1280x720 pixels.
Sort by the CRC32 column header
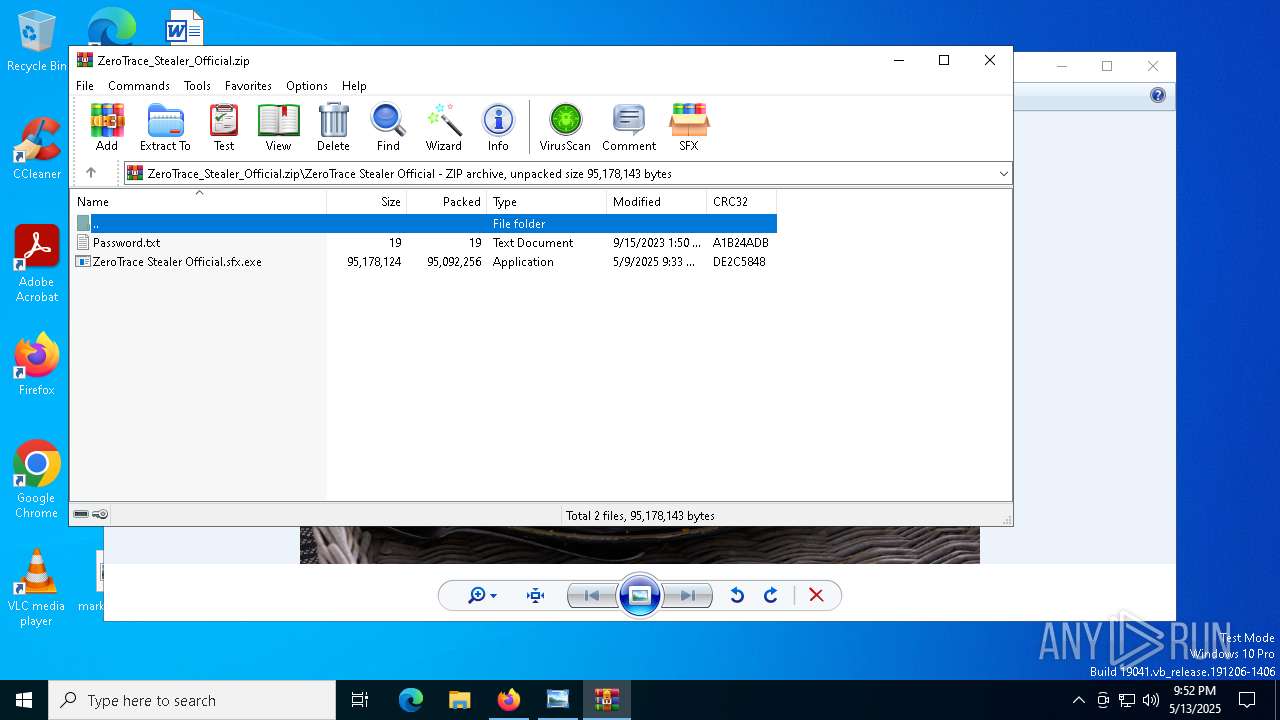(x=742, y=202)
